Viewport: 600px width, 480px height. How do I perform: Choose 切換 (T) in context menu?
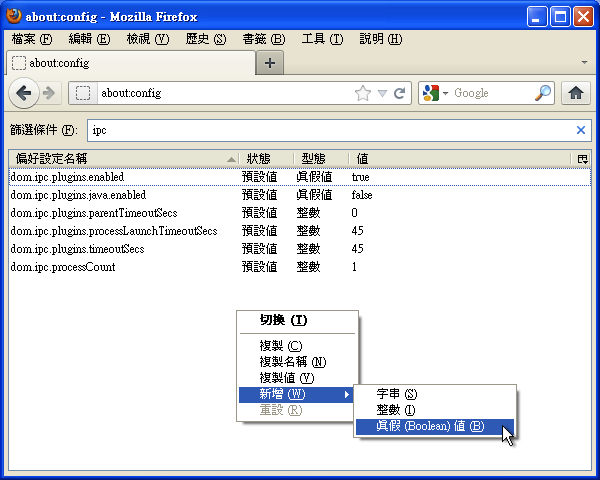(x=297, y=320)
